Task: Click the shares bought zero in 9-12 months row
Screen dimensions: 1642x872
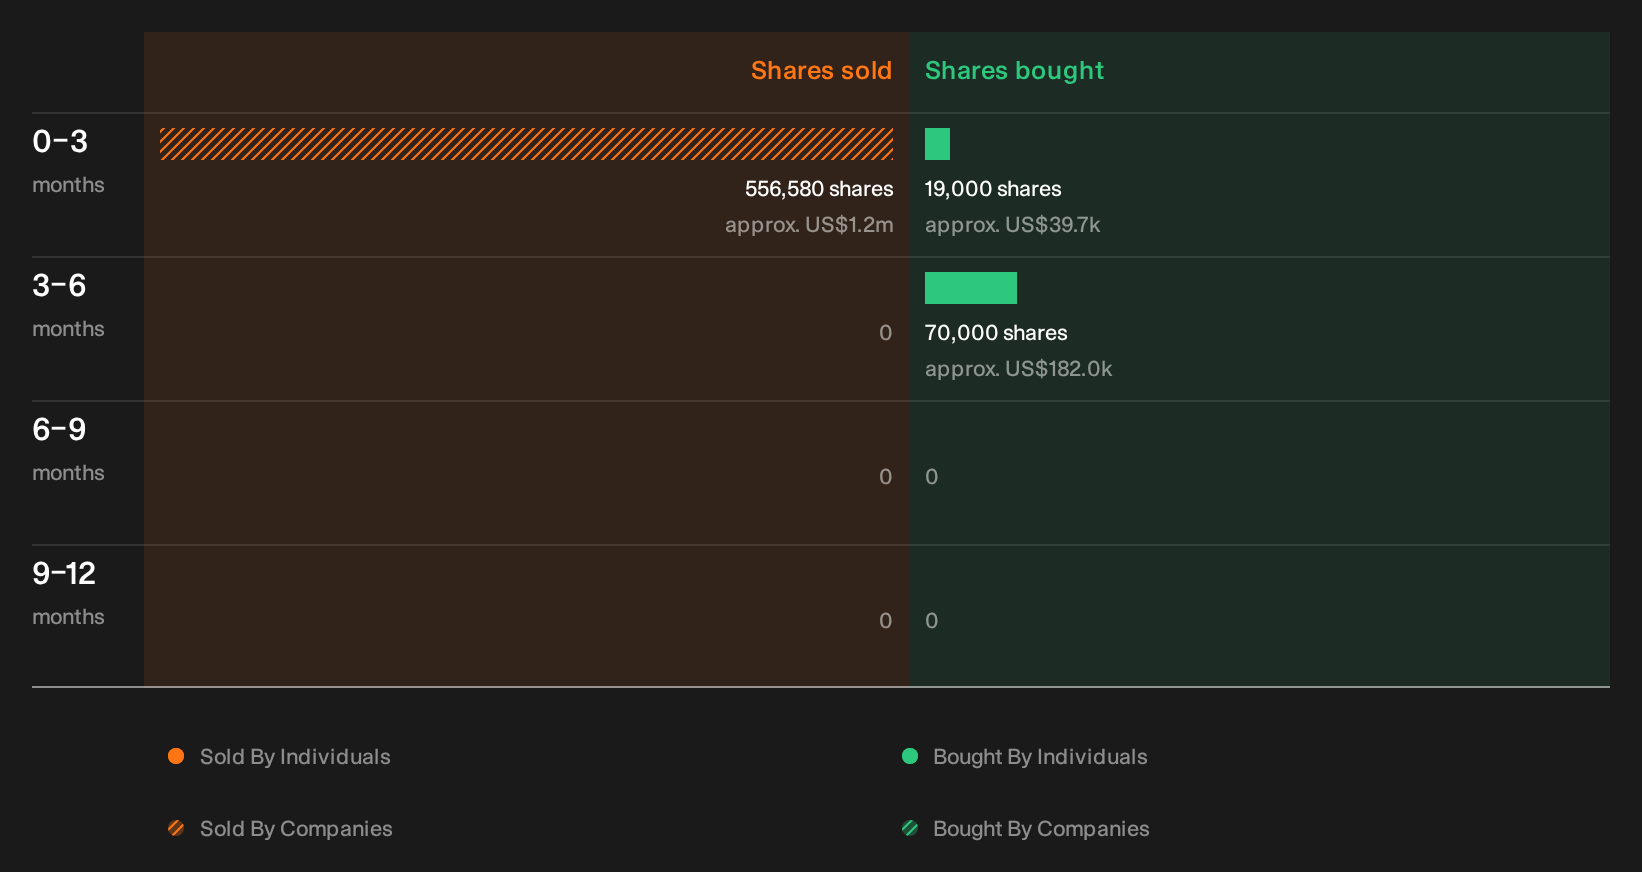Action: point(932,621)
